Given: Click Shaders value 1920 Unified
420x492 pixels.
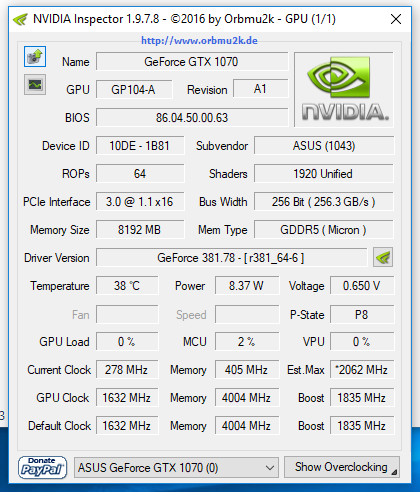Looking at the screenshot, I should tap(324, 174).
